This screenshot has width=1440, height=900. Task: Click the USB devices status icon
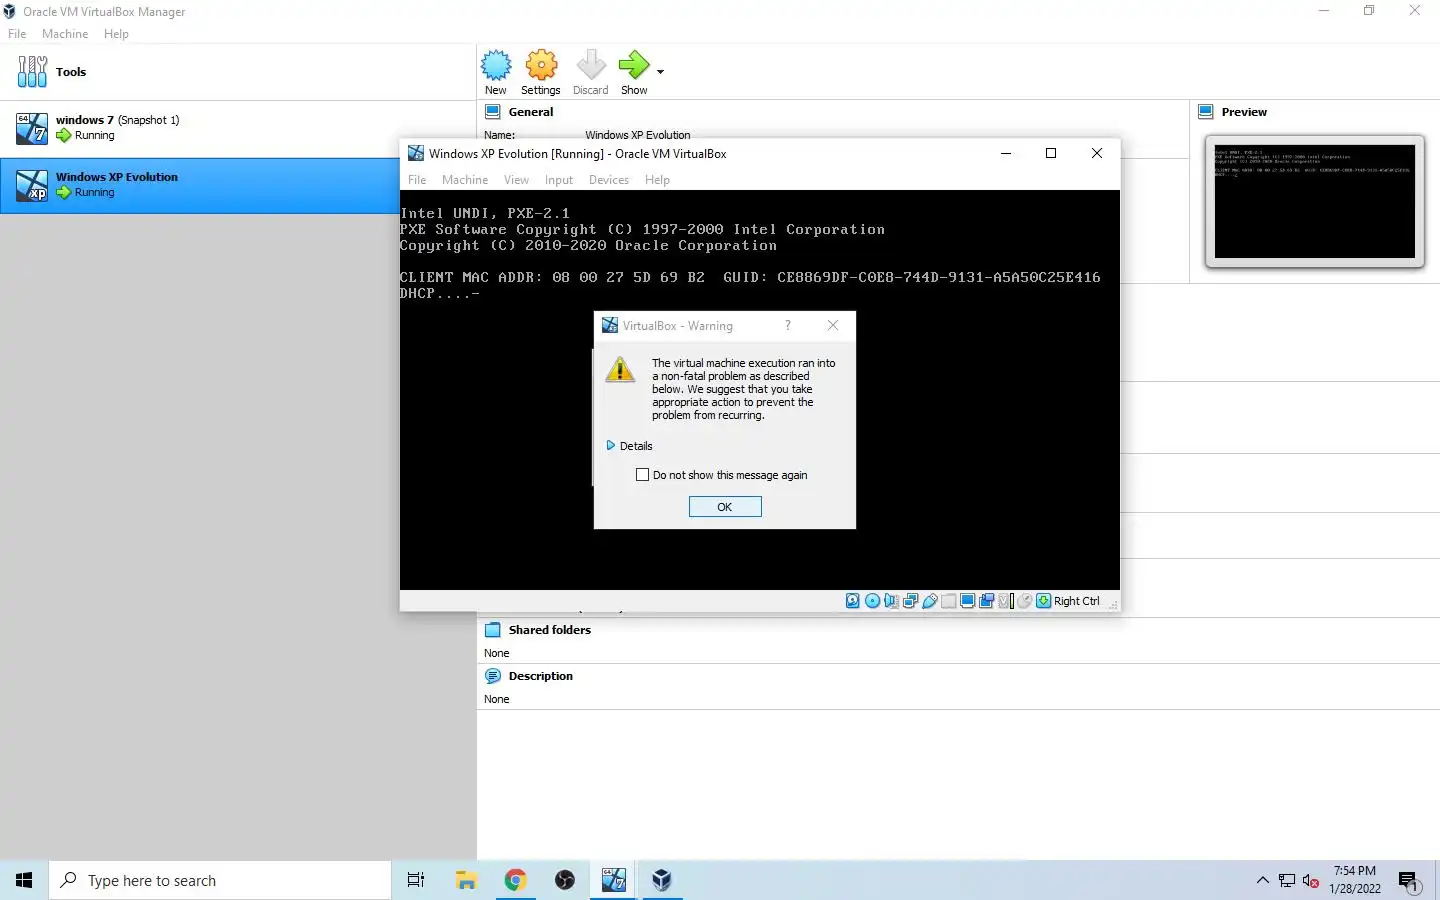click(x=930, y=601)
